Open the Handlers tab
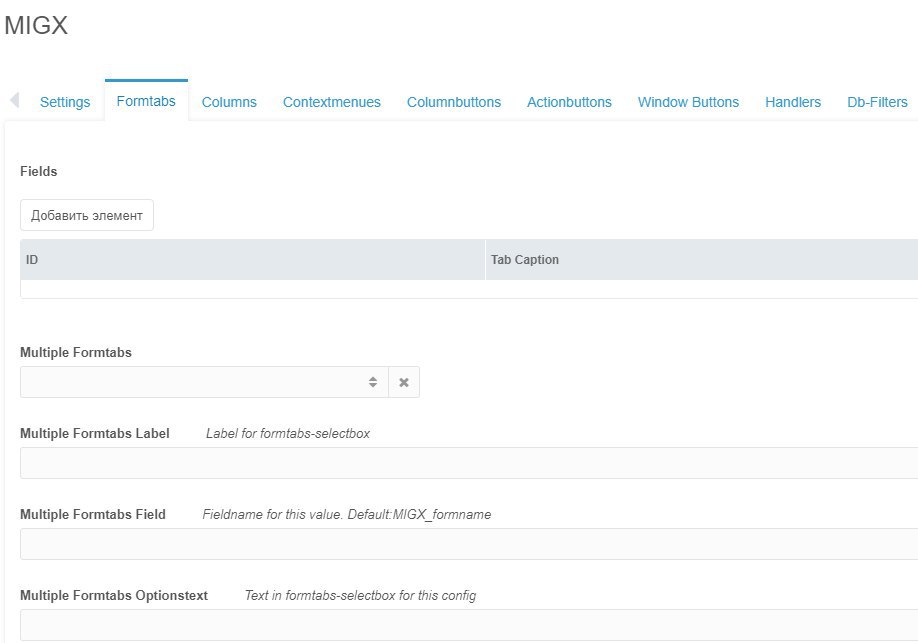 793,102
